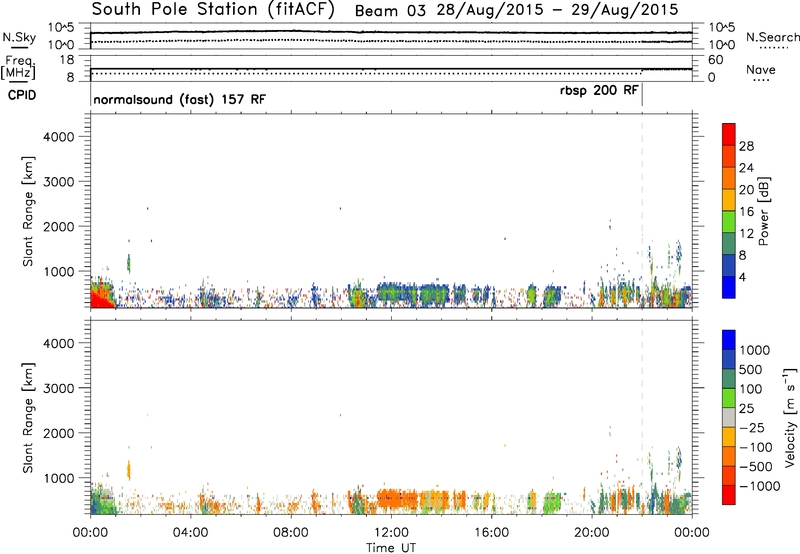Viewport: 800px width, 554px height.
Task: Click the '28' power colorbar tick value
Action: [746, 146]
